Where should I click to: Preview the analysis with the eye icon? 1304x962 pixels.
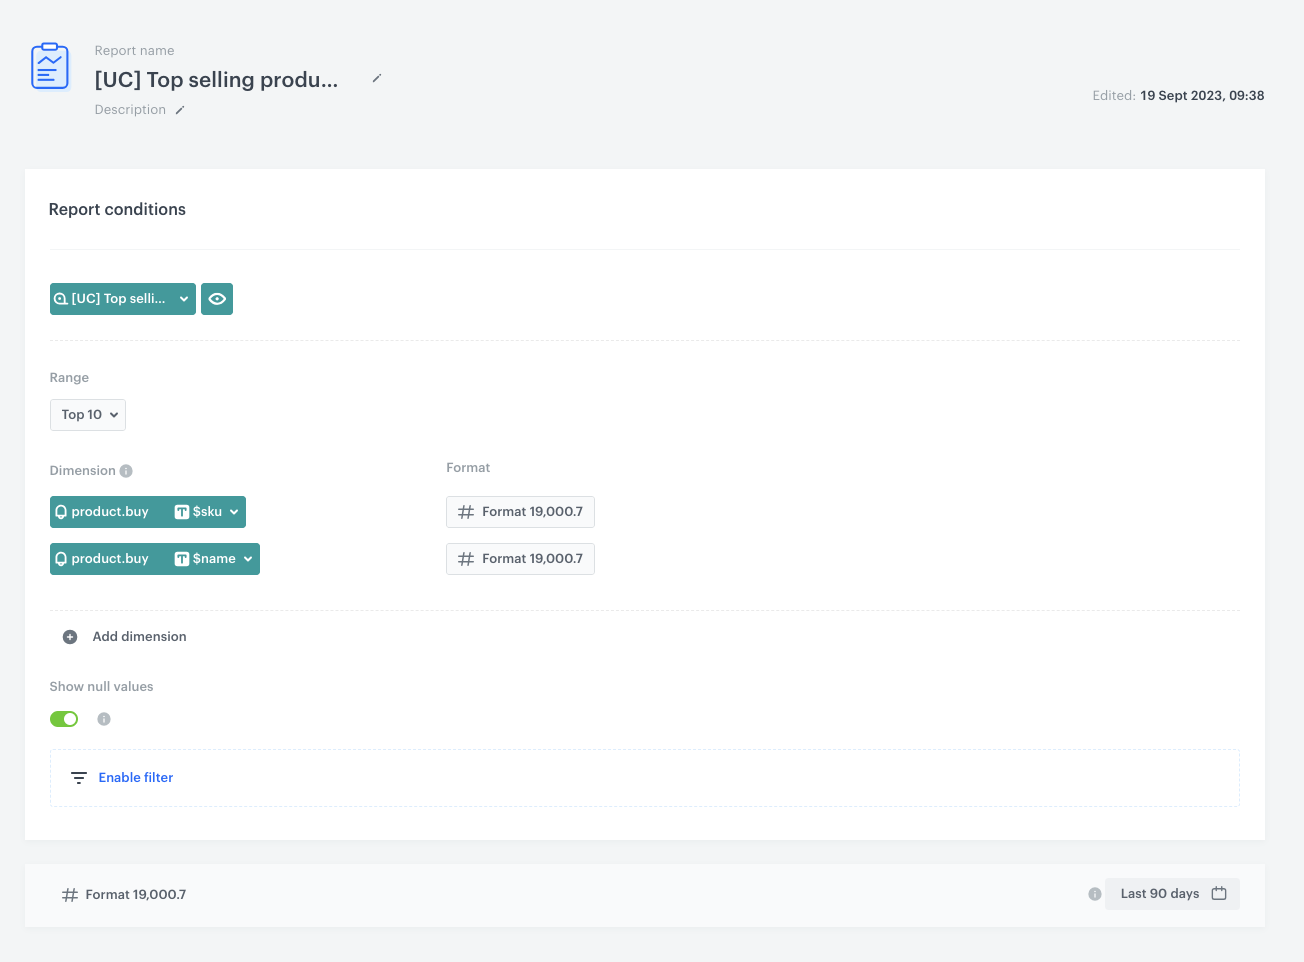point(217,299)
